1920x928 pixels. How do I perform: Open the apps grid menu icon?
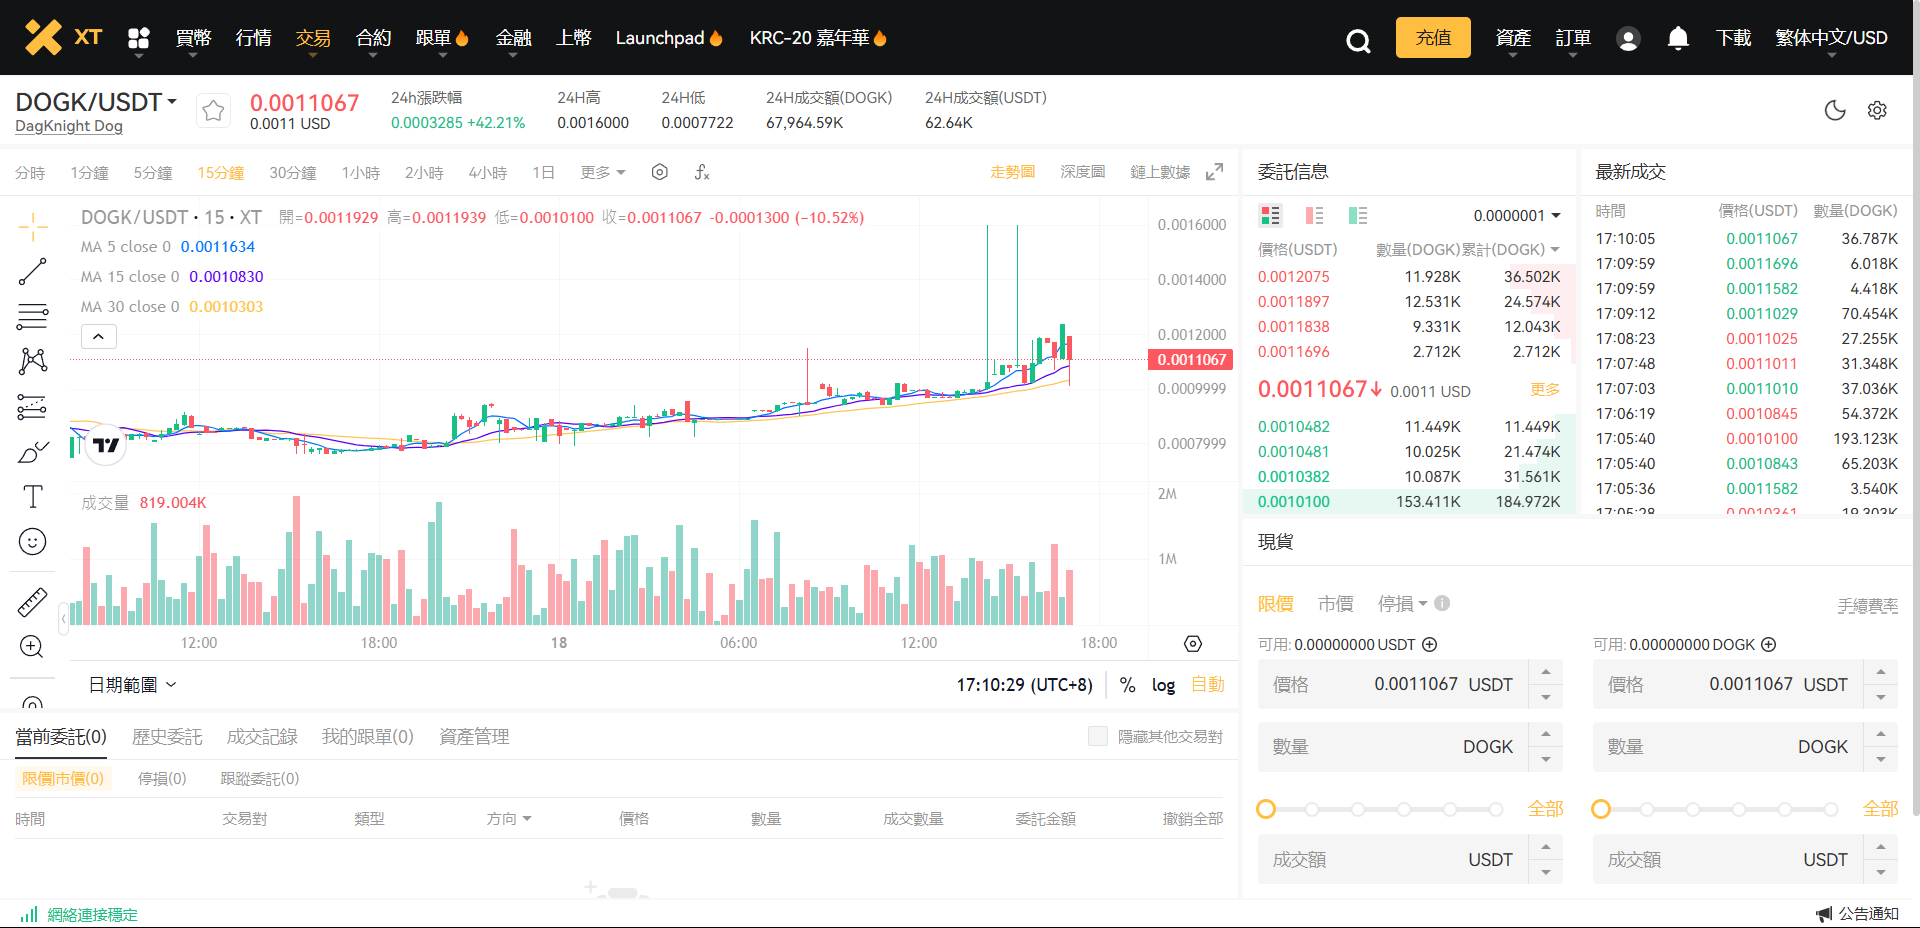click(x=139, y=38)
